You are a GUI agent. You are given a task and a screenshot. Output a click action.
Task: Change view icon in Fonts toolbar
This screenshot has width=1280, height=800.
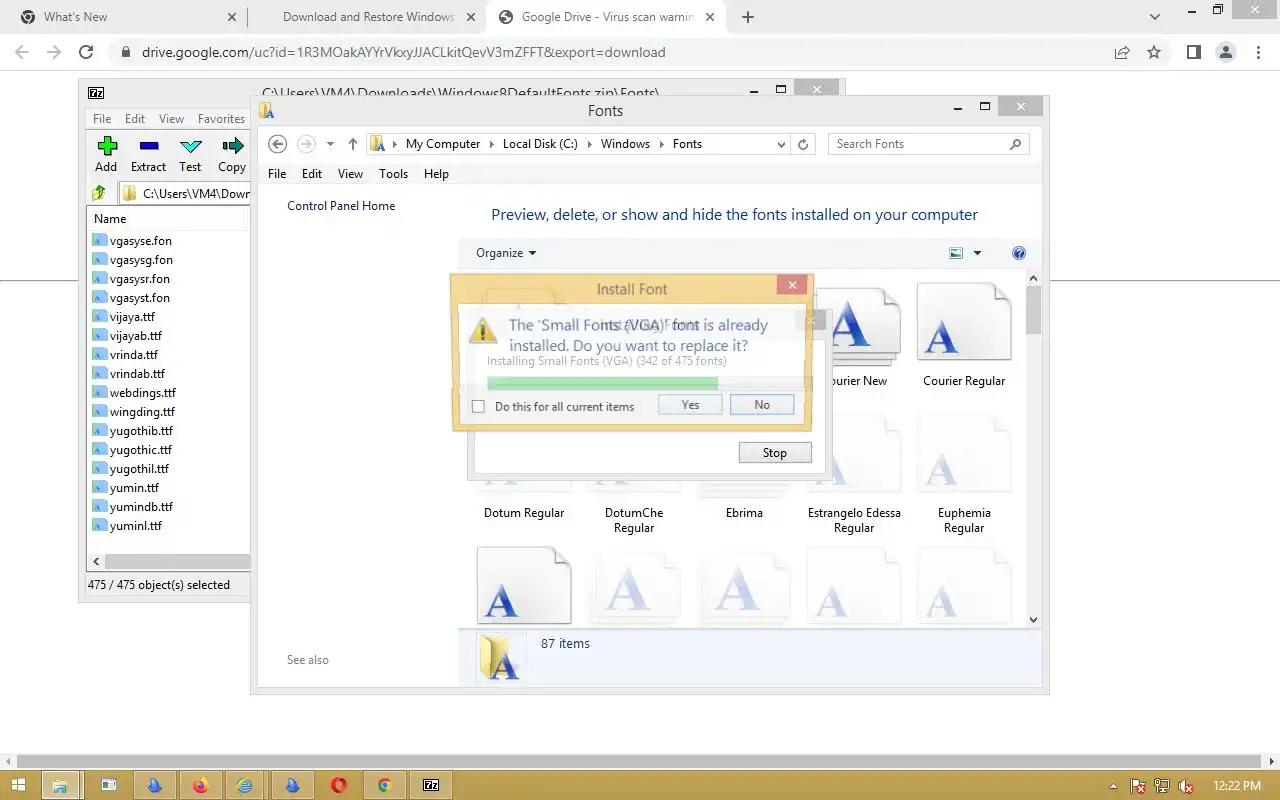[956, 253]
